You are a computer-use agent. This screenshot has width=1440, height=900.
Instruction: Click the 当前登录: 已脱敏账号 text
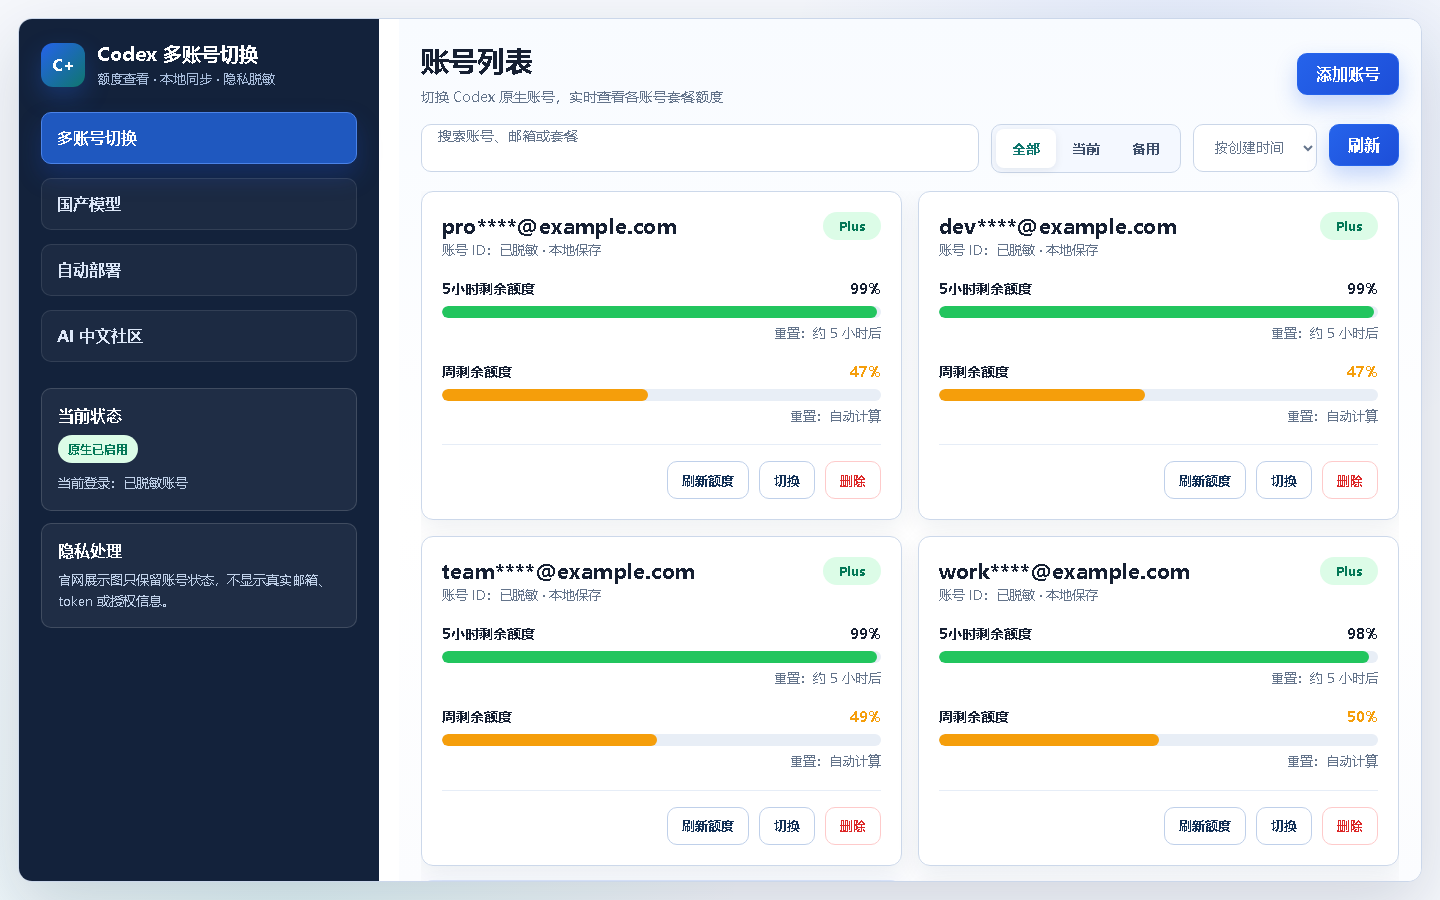click(122, 483)
